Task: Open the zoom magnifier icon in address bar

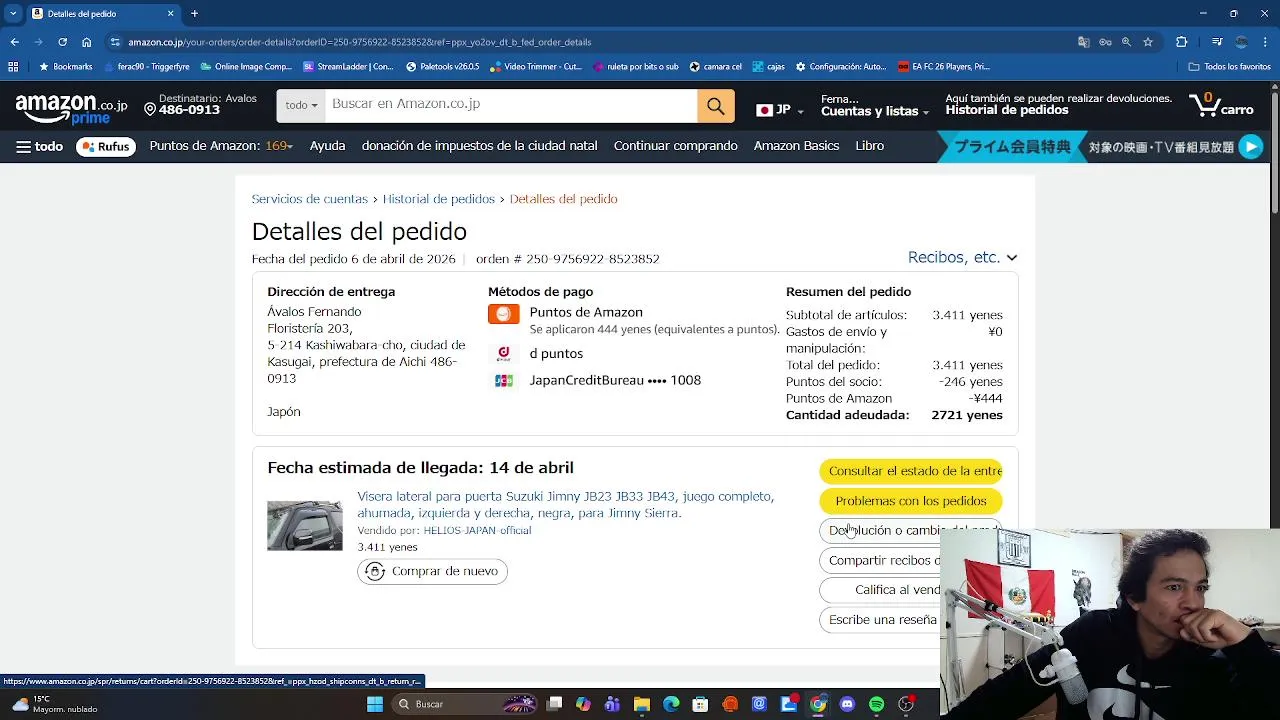Action: click(1126, 42)
